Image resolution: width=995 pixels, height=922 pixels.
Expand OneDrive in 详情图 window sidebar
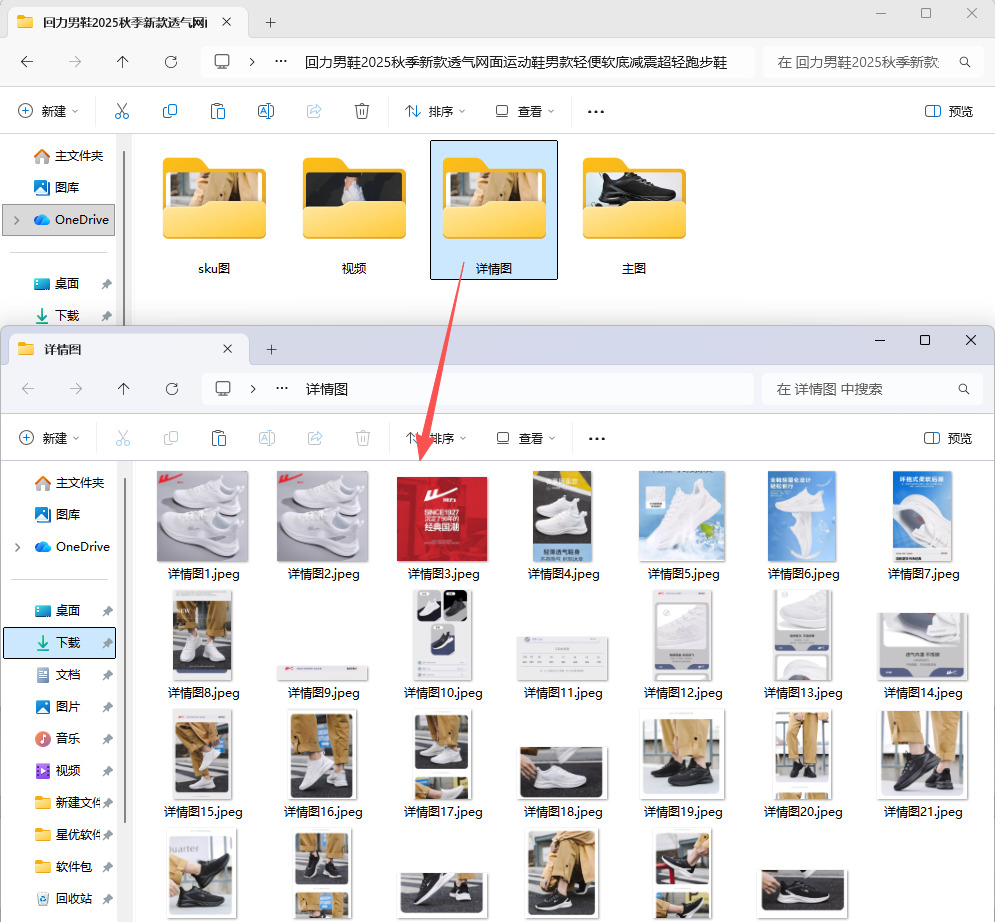click(18, 547)
